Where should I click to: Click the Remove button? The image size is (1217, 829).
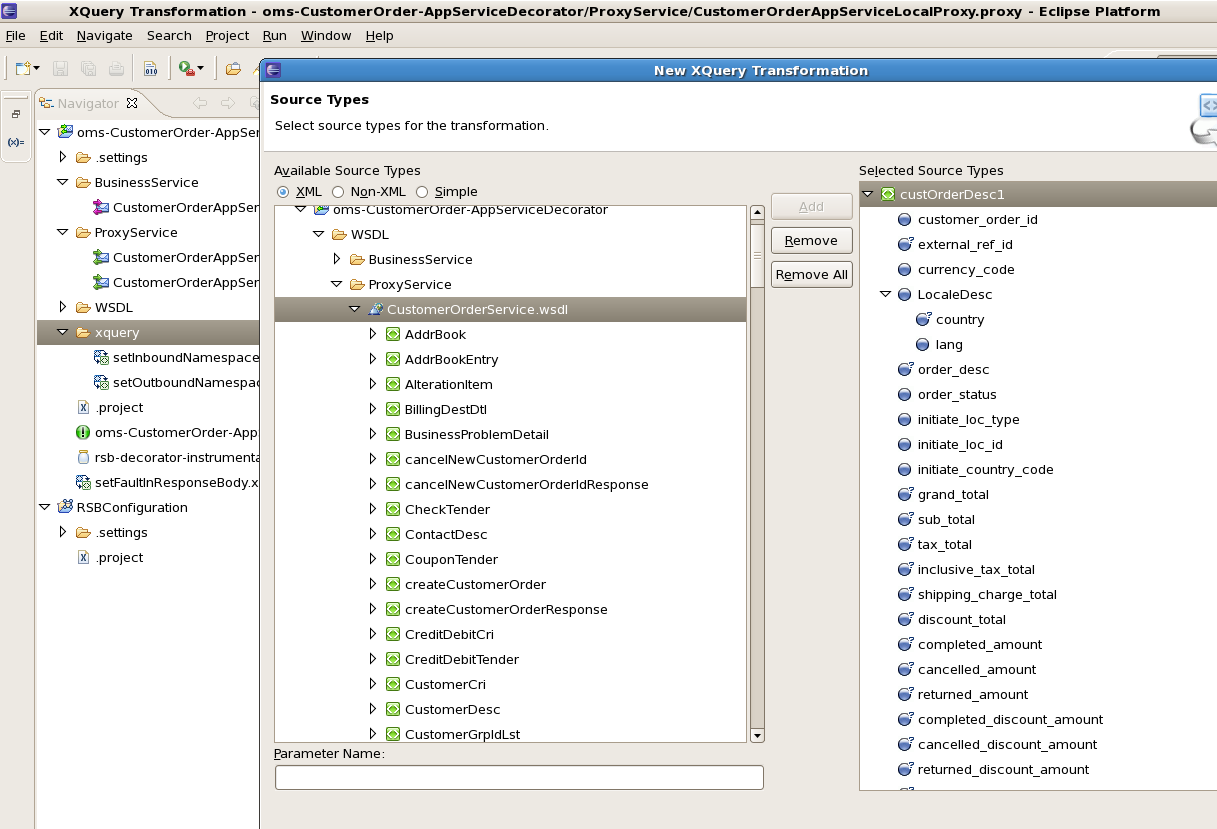[x=811, y=240]
